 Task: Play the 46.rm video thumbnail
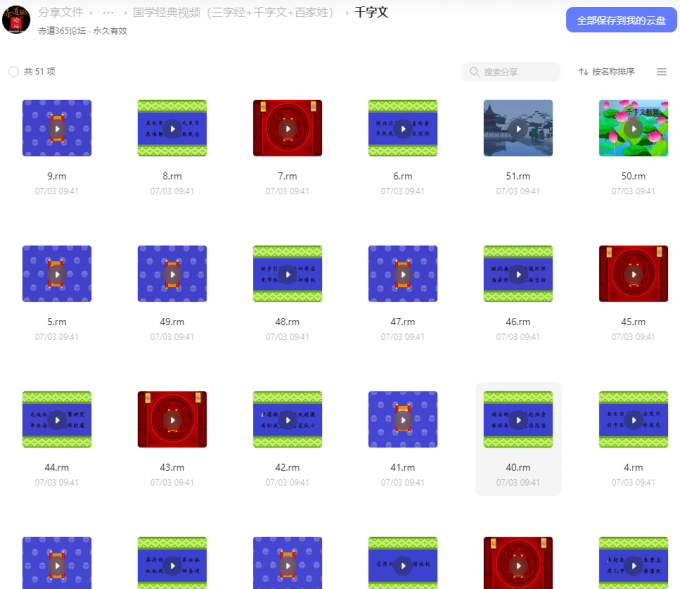(518, 274)
